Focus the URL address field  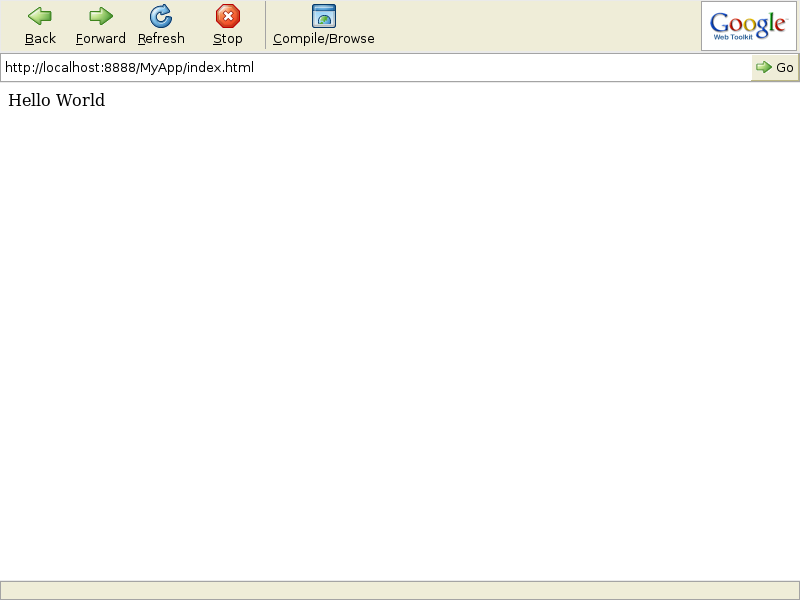(x=500, y=68)
